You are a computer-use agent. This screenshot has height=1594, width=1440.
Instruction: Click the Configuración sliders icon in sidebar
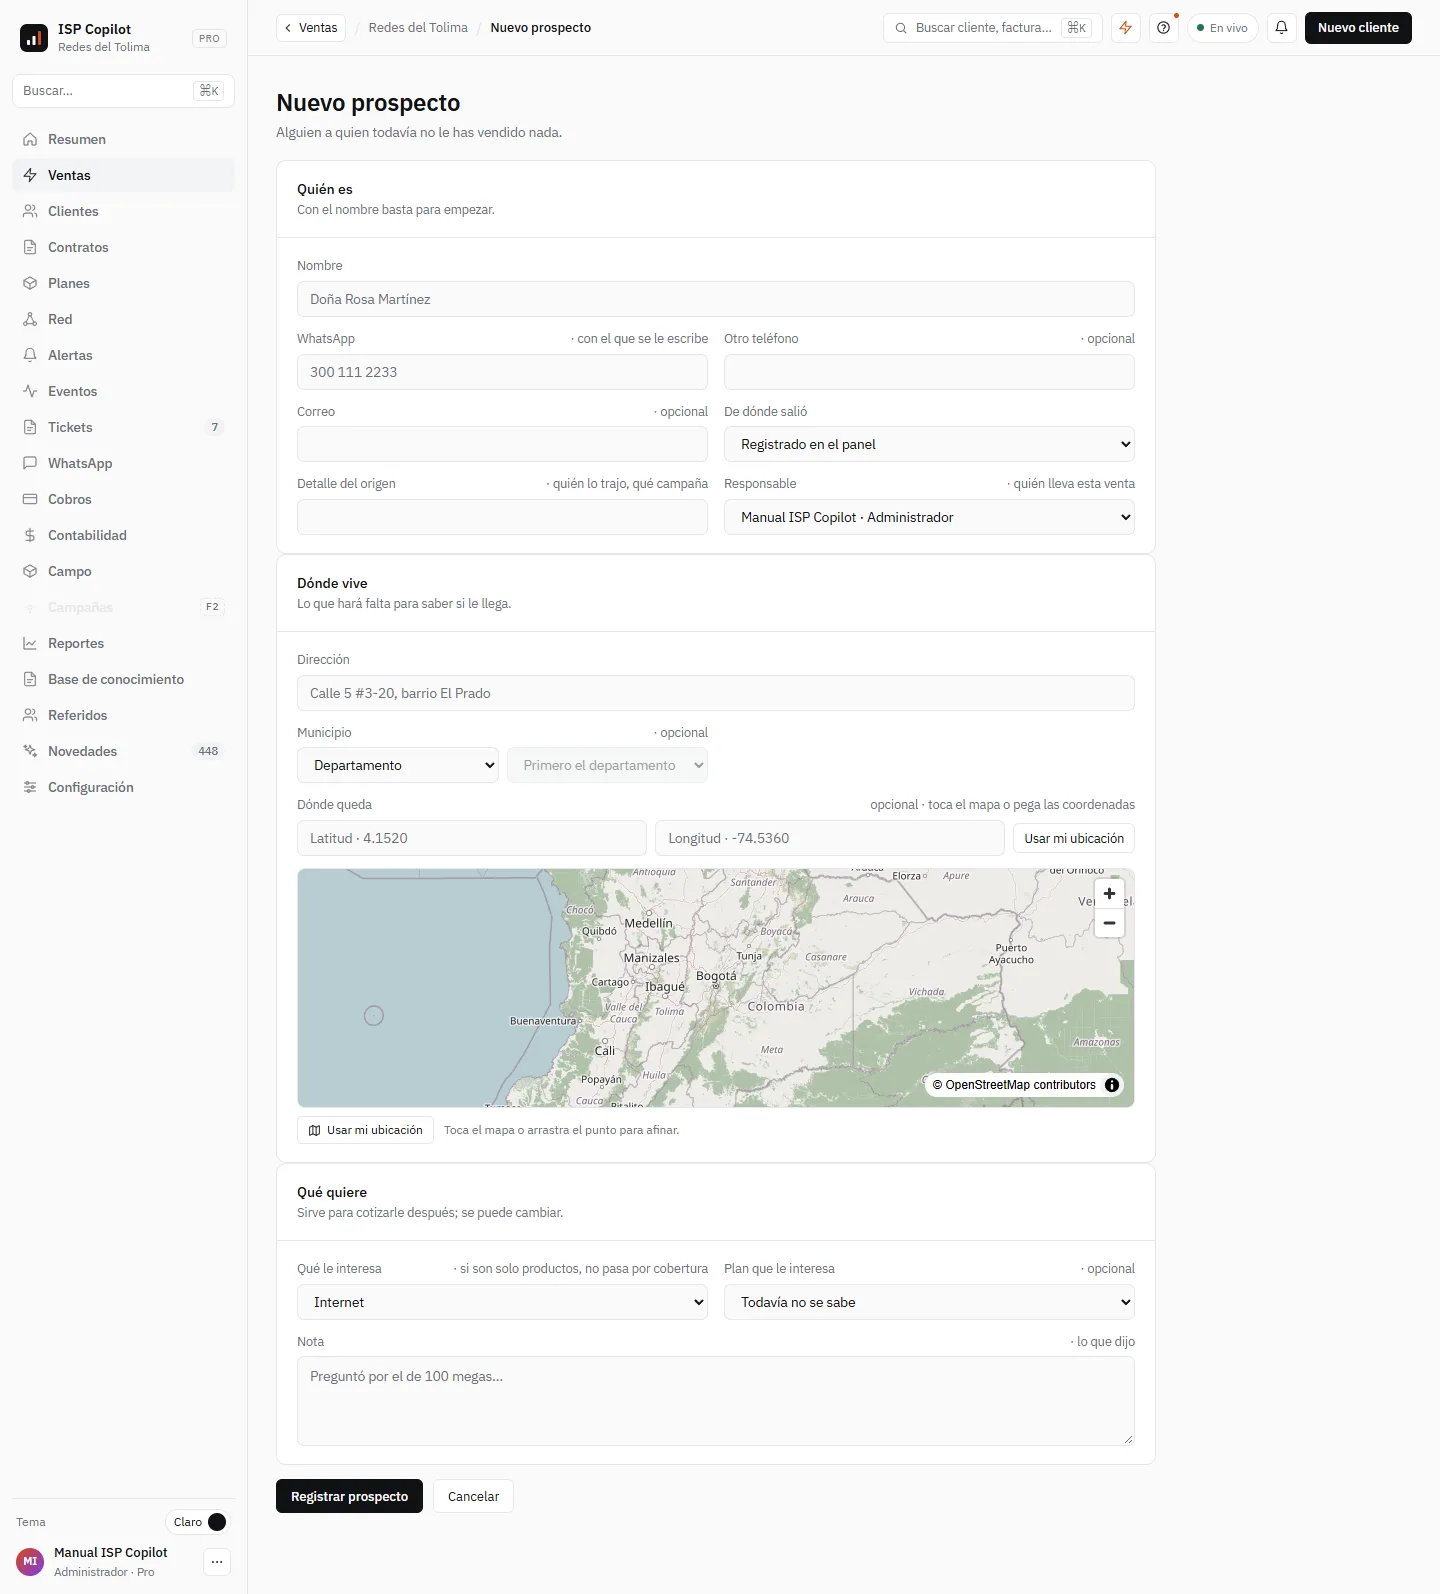click(30, 787)
